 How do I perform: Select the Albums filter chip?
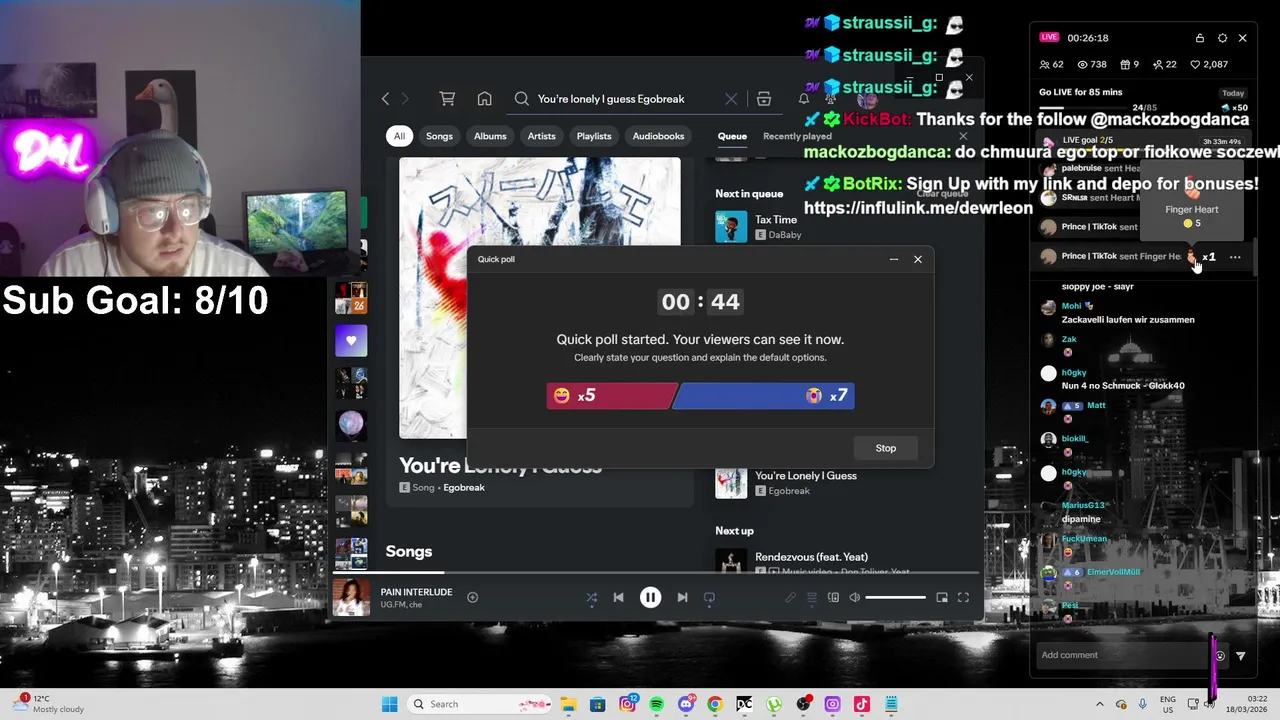pos(490,136)
